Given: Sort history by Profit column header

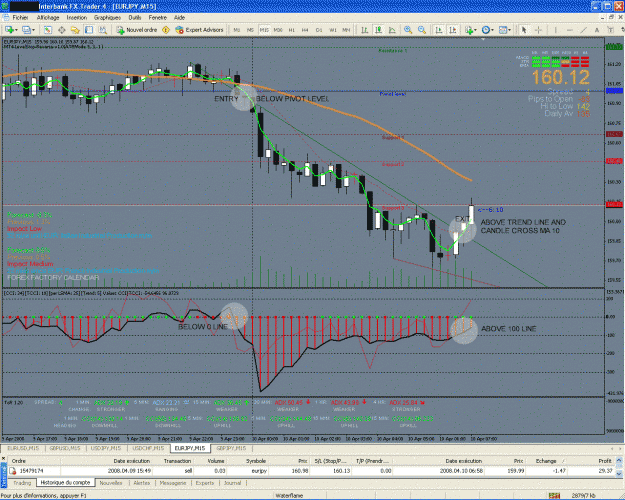Looking at the screenshot, I should coord(591,461).
